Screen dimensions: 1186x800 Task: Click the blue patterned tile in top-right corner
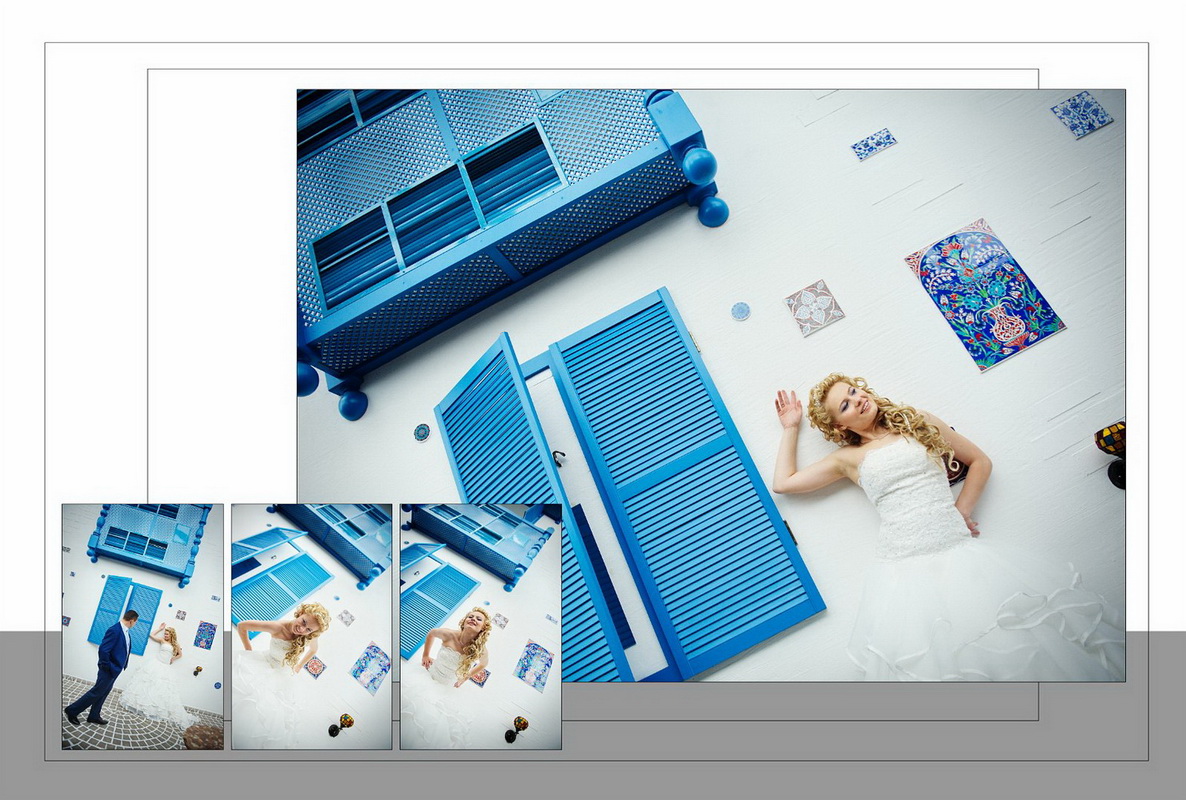pyautogui.click(x=1081, y=114)
